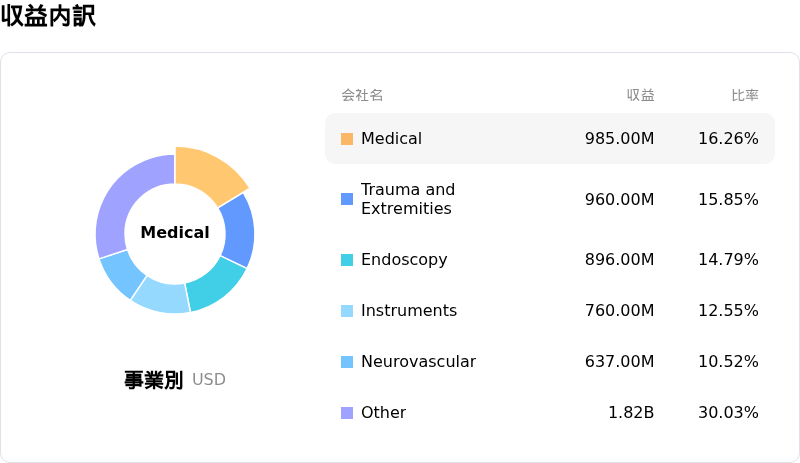Image resolution: width=800 pixels, height=463 pixels.
Task: Click the 比率 column header
Action: tap(744, 96)
